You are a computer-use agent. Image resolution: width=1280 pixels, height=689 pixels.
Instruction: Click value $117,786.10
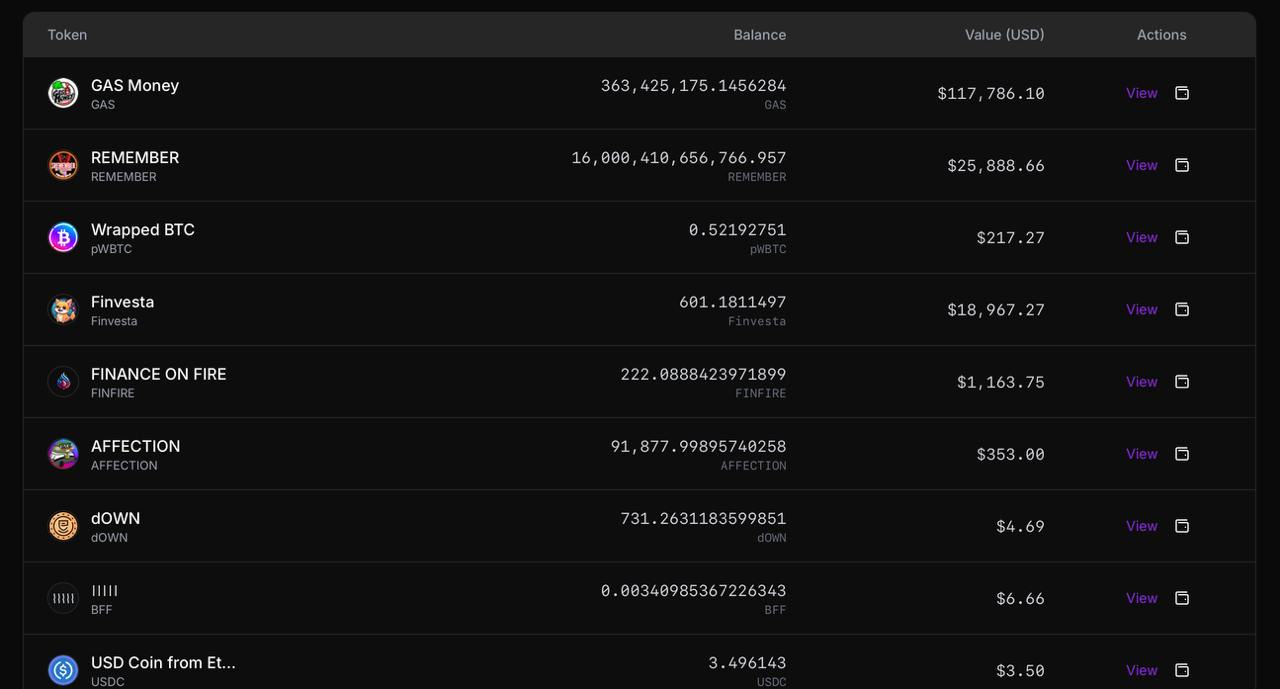coord(991,93)
